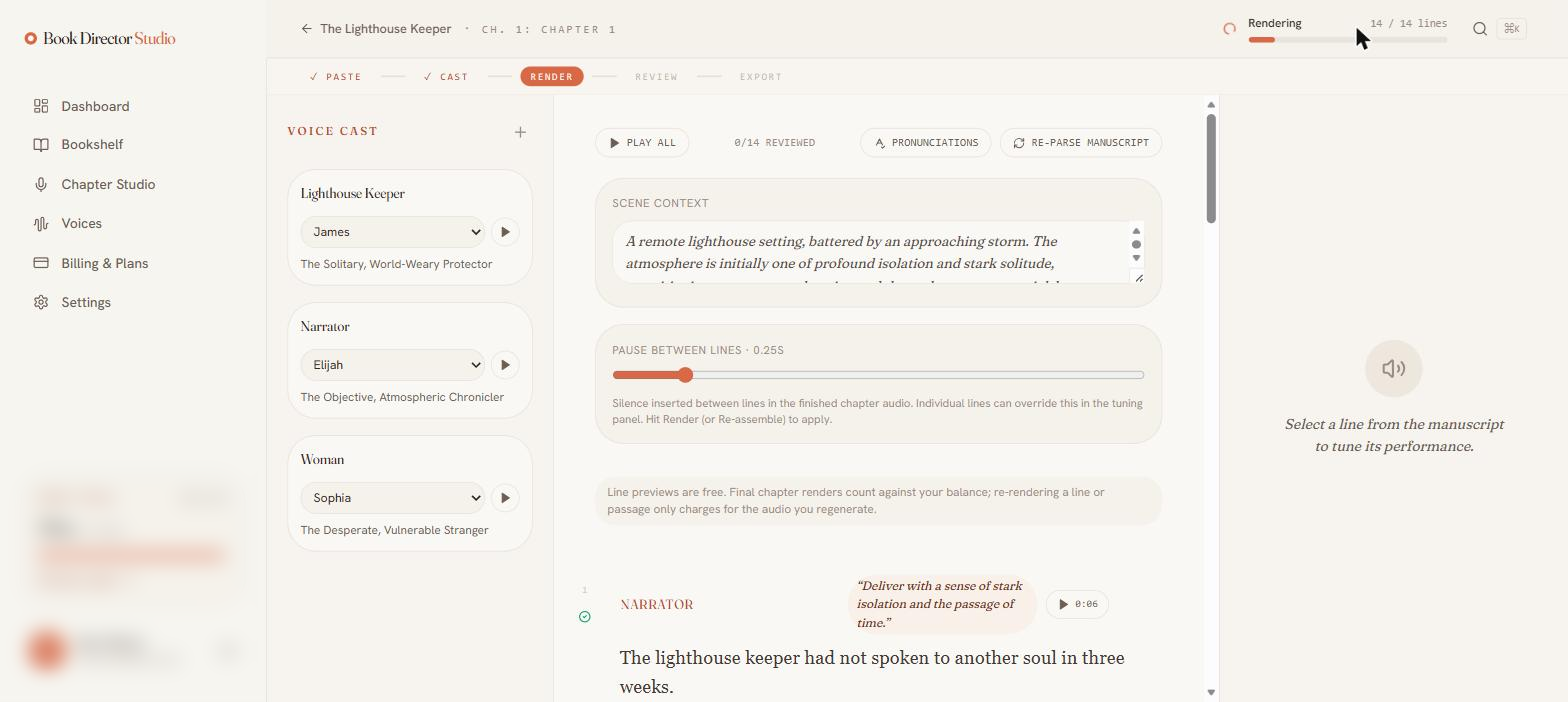Click the NARRATOR label on line 1
The height and width of the screenshot is (702, 1568).
[x=657, y=605]
